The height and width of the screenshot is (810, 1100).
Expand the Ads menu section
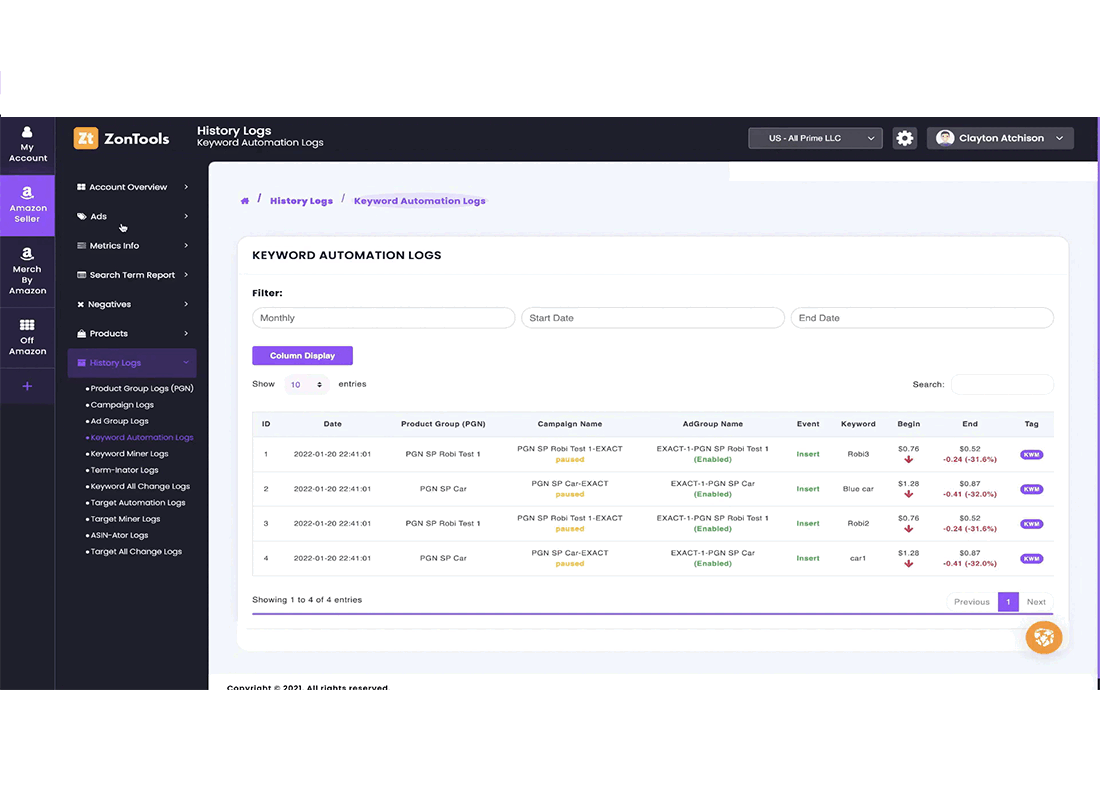point(132,217)
